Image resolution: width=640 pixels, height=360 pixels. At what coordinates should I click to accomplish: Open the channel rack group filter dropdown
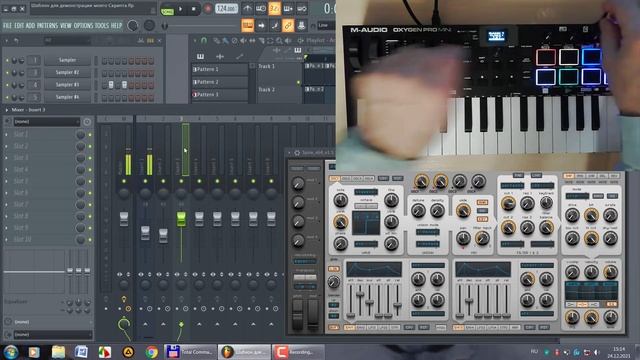pyautogui.click(x=67, y=40)
